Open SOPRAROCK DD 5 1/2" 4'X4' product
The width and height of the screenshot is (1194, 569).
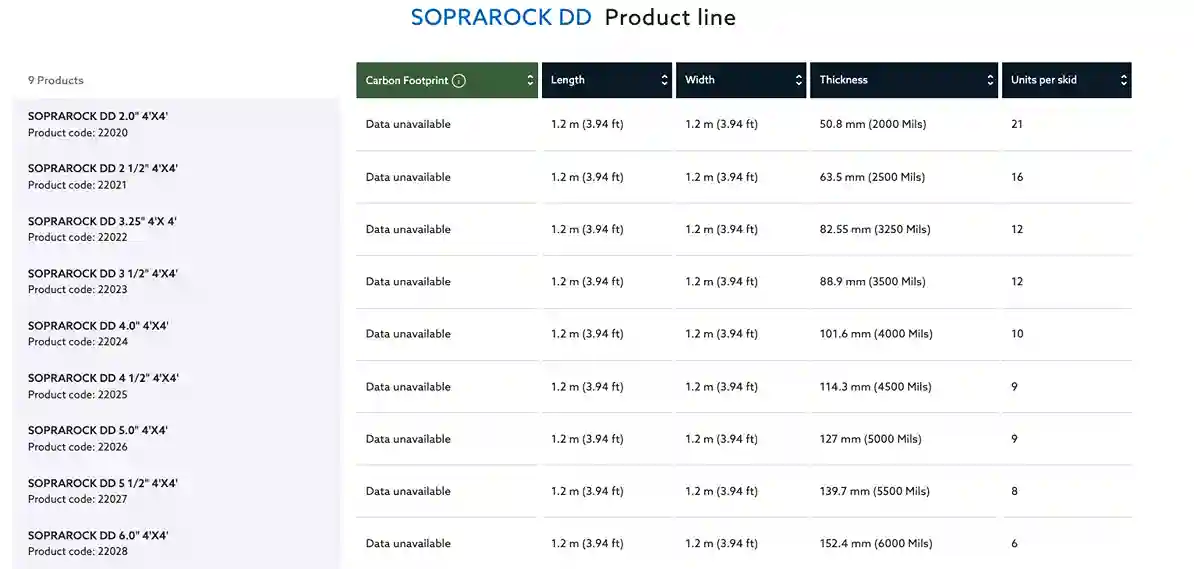[103, 483]
